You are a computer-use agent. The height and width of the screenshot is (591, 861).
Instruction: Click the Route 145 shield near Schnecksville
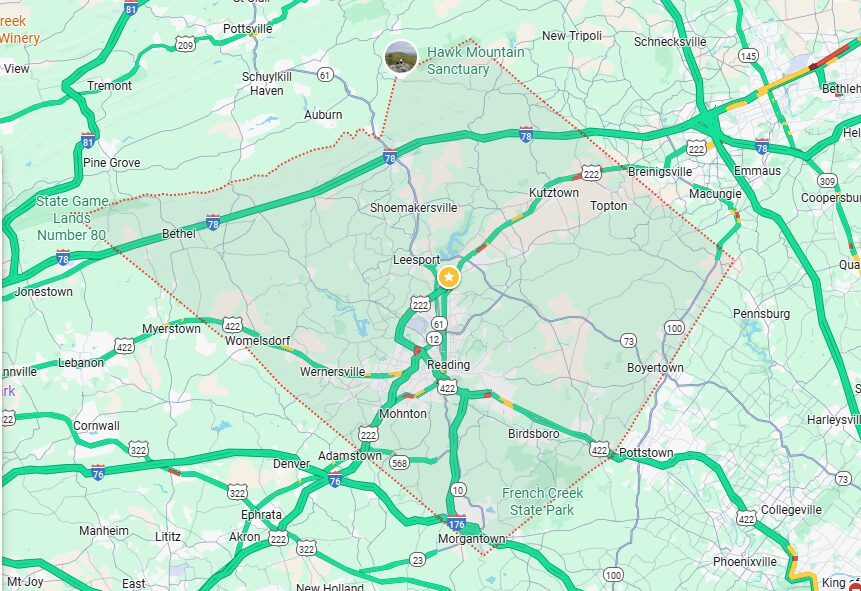pos(748,55)
